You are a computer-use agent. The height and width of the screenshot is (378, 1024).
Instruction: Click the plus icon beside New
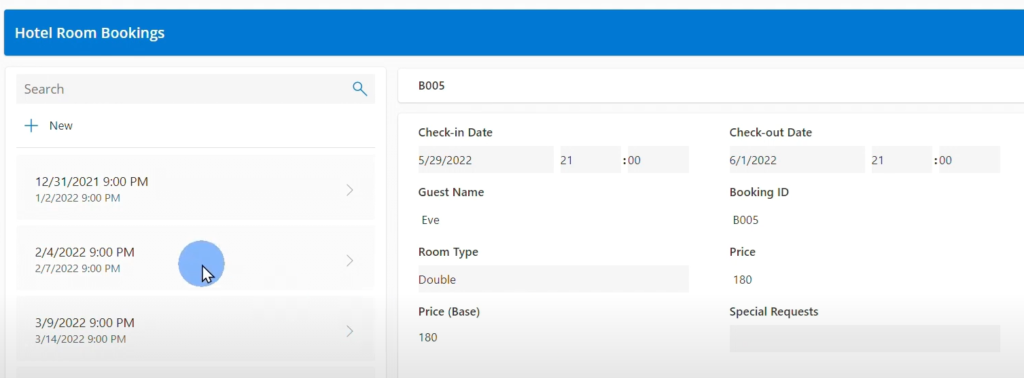(x=31, y=125)
